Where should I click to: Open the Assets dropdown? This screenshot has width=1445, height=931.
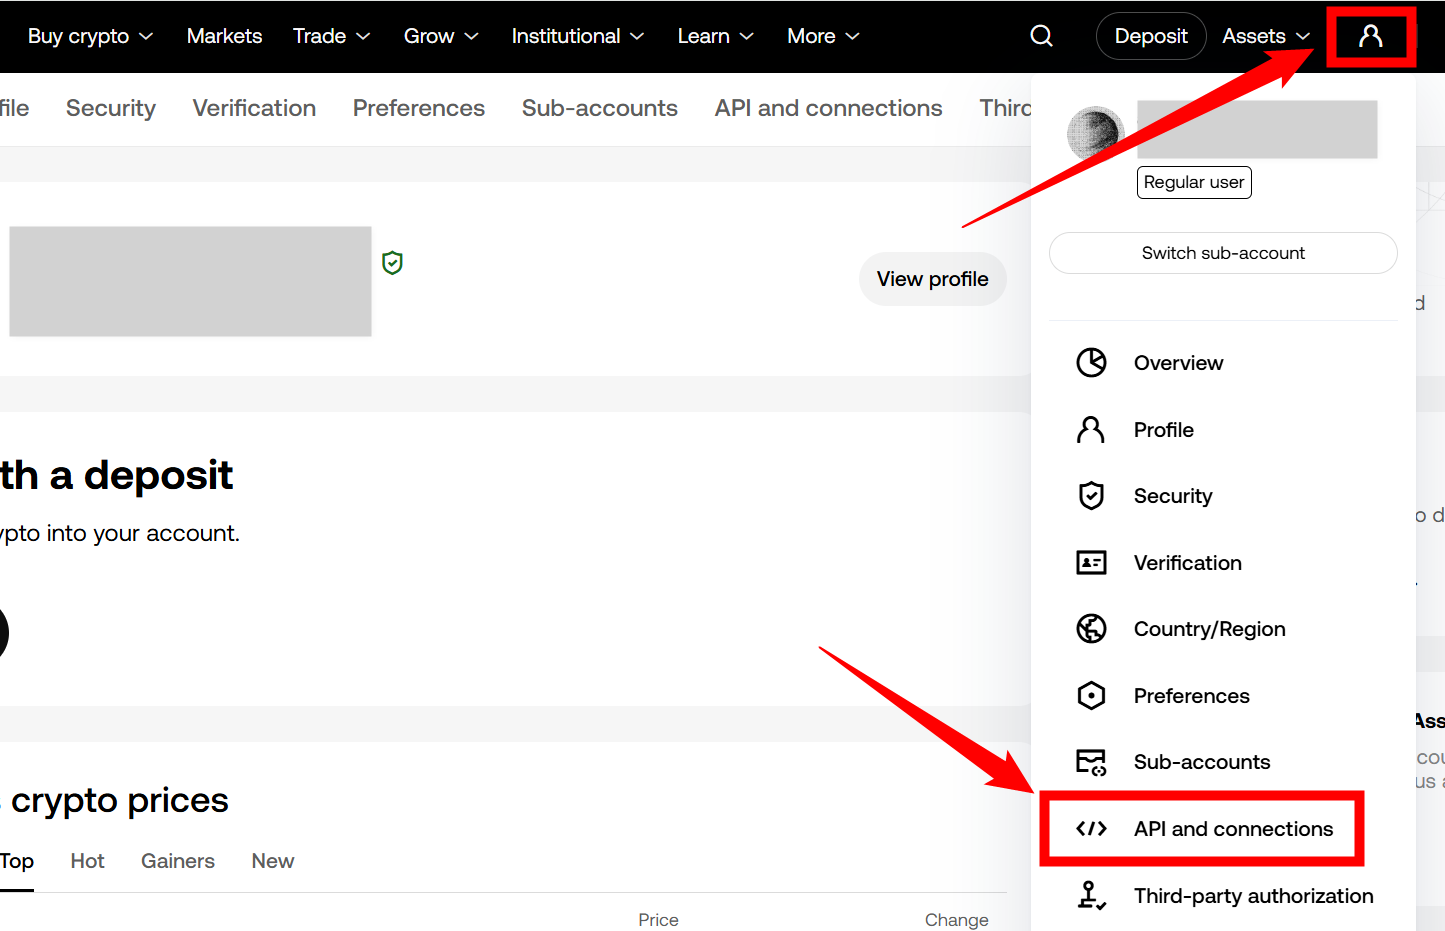pos(1265,36)
